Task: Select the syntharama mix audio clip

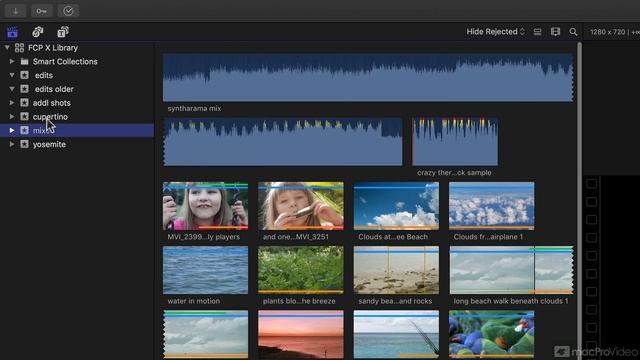Action: coord(368,78)
